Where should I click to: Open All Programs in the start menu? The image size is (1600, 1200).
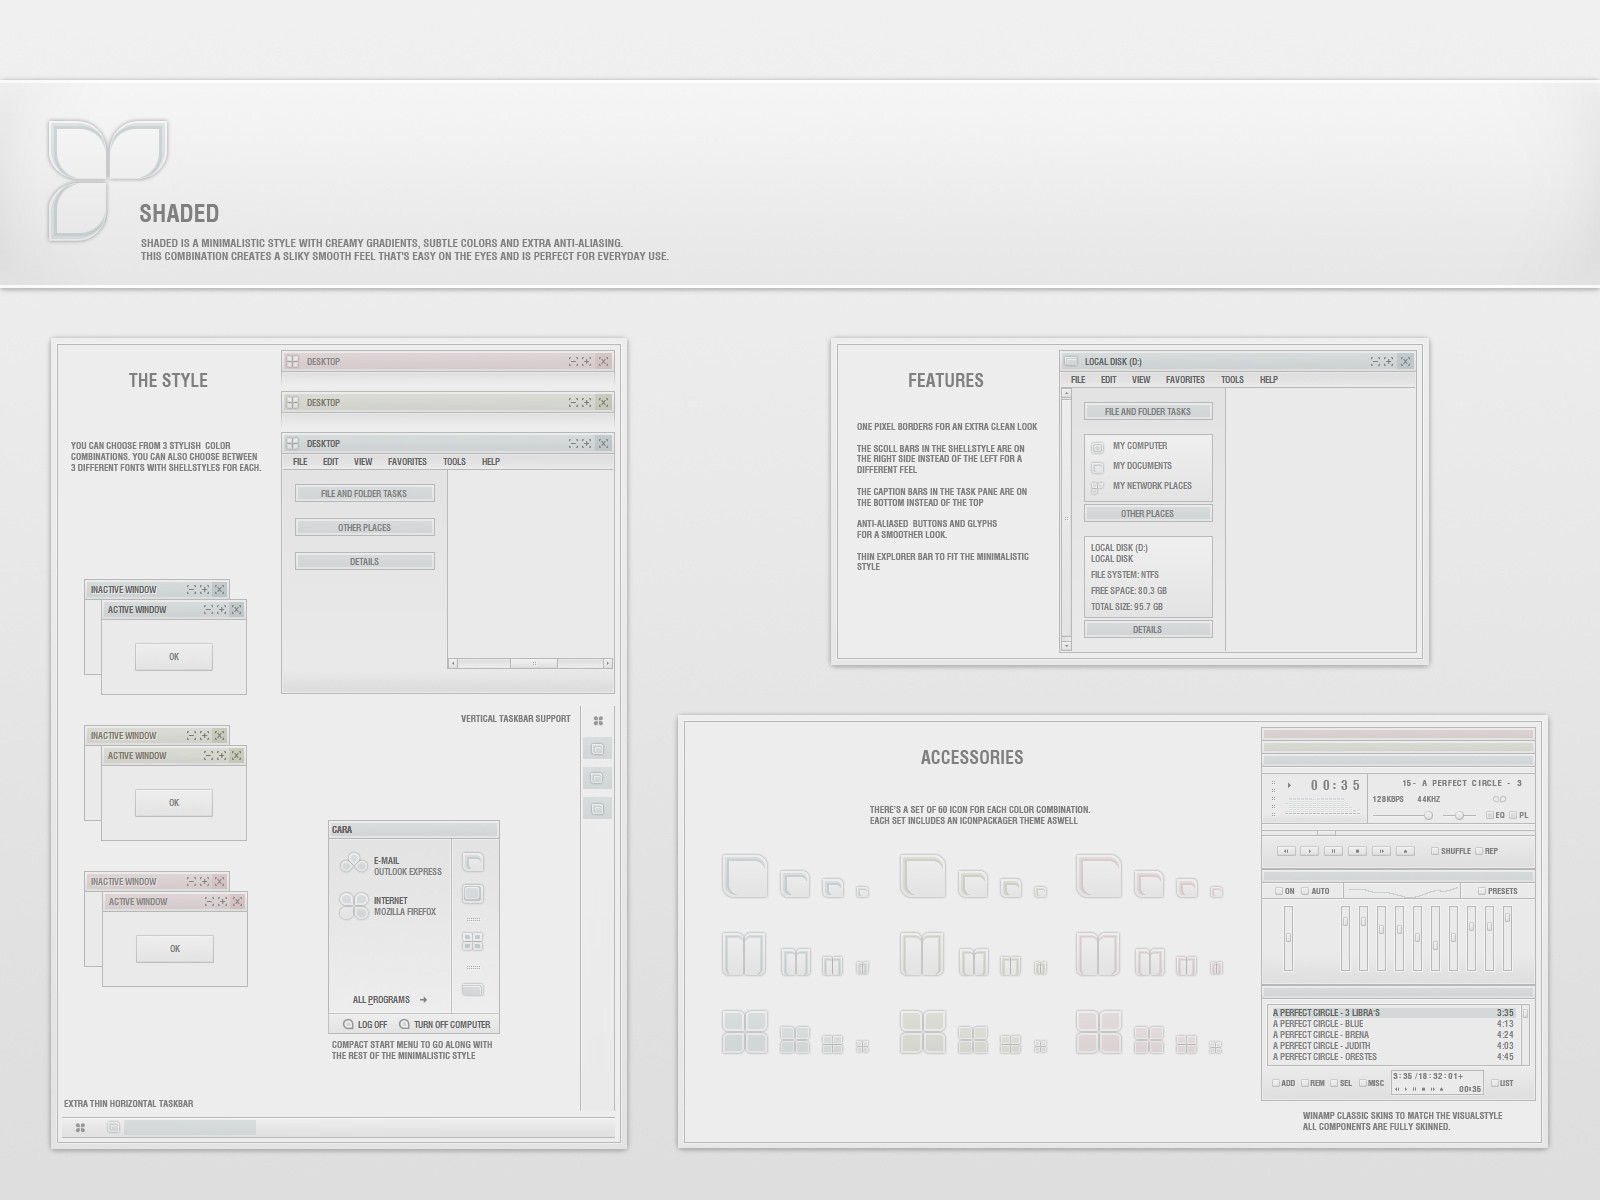(x=389, y=999)
